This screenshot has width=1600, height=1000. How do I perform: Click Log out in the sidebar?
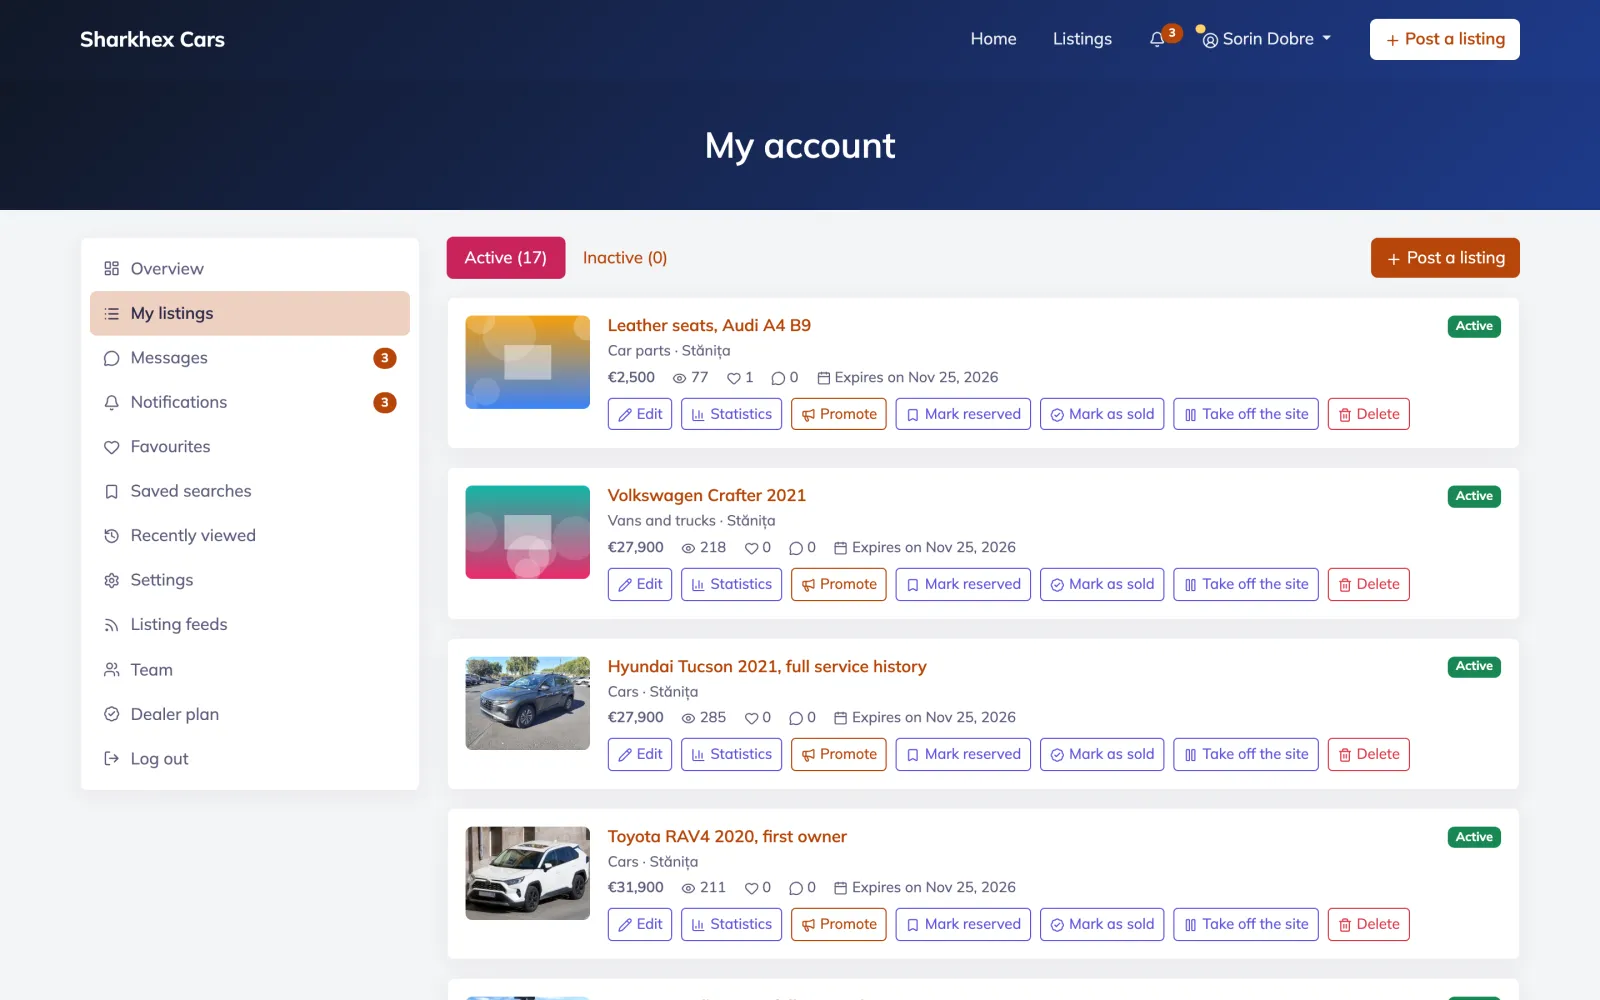250,759
